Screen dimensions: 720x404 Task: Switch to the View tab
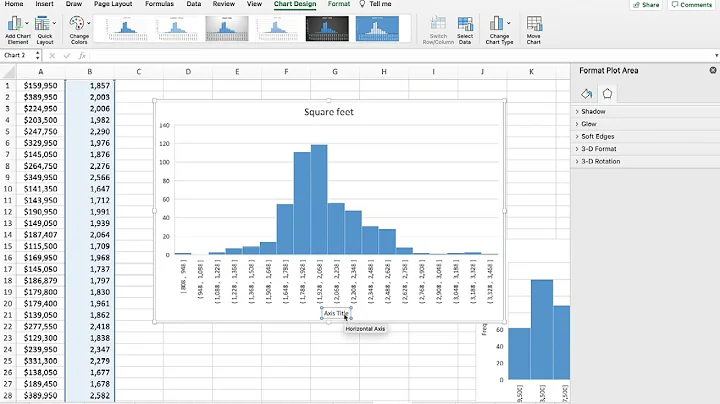(x=254, y=4)
